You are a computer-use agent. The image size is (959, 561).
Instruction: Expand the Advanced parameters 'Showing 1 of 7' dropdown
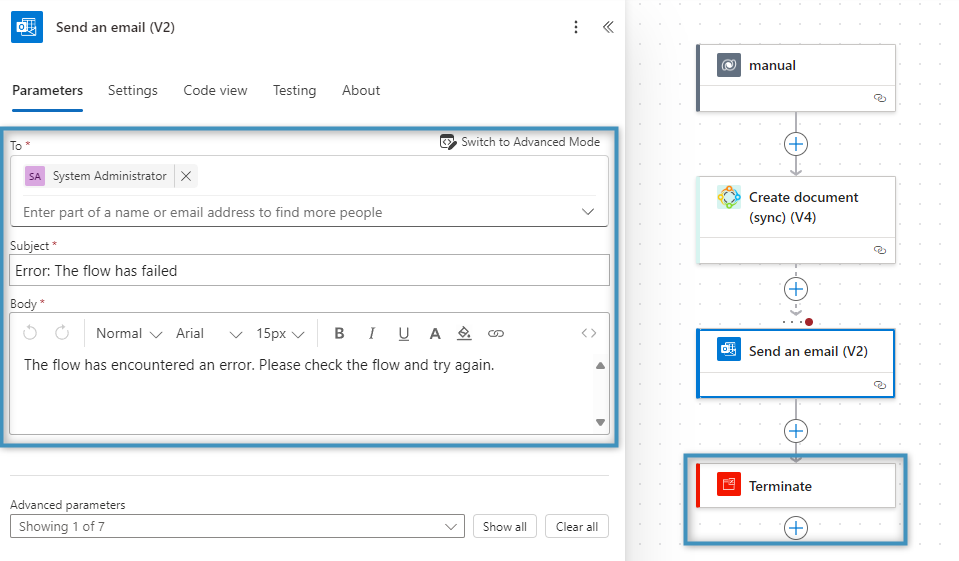[237, 527]
